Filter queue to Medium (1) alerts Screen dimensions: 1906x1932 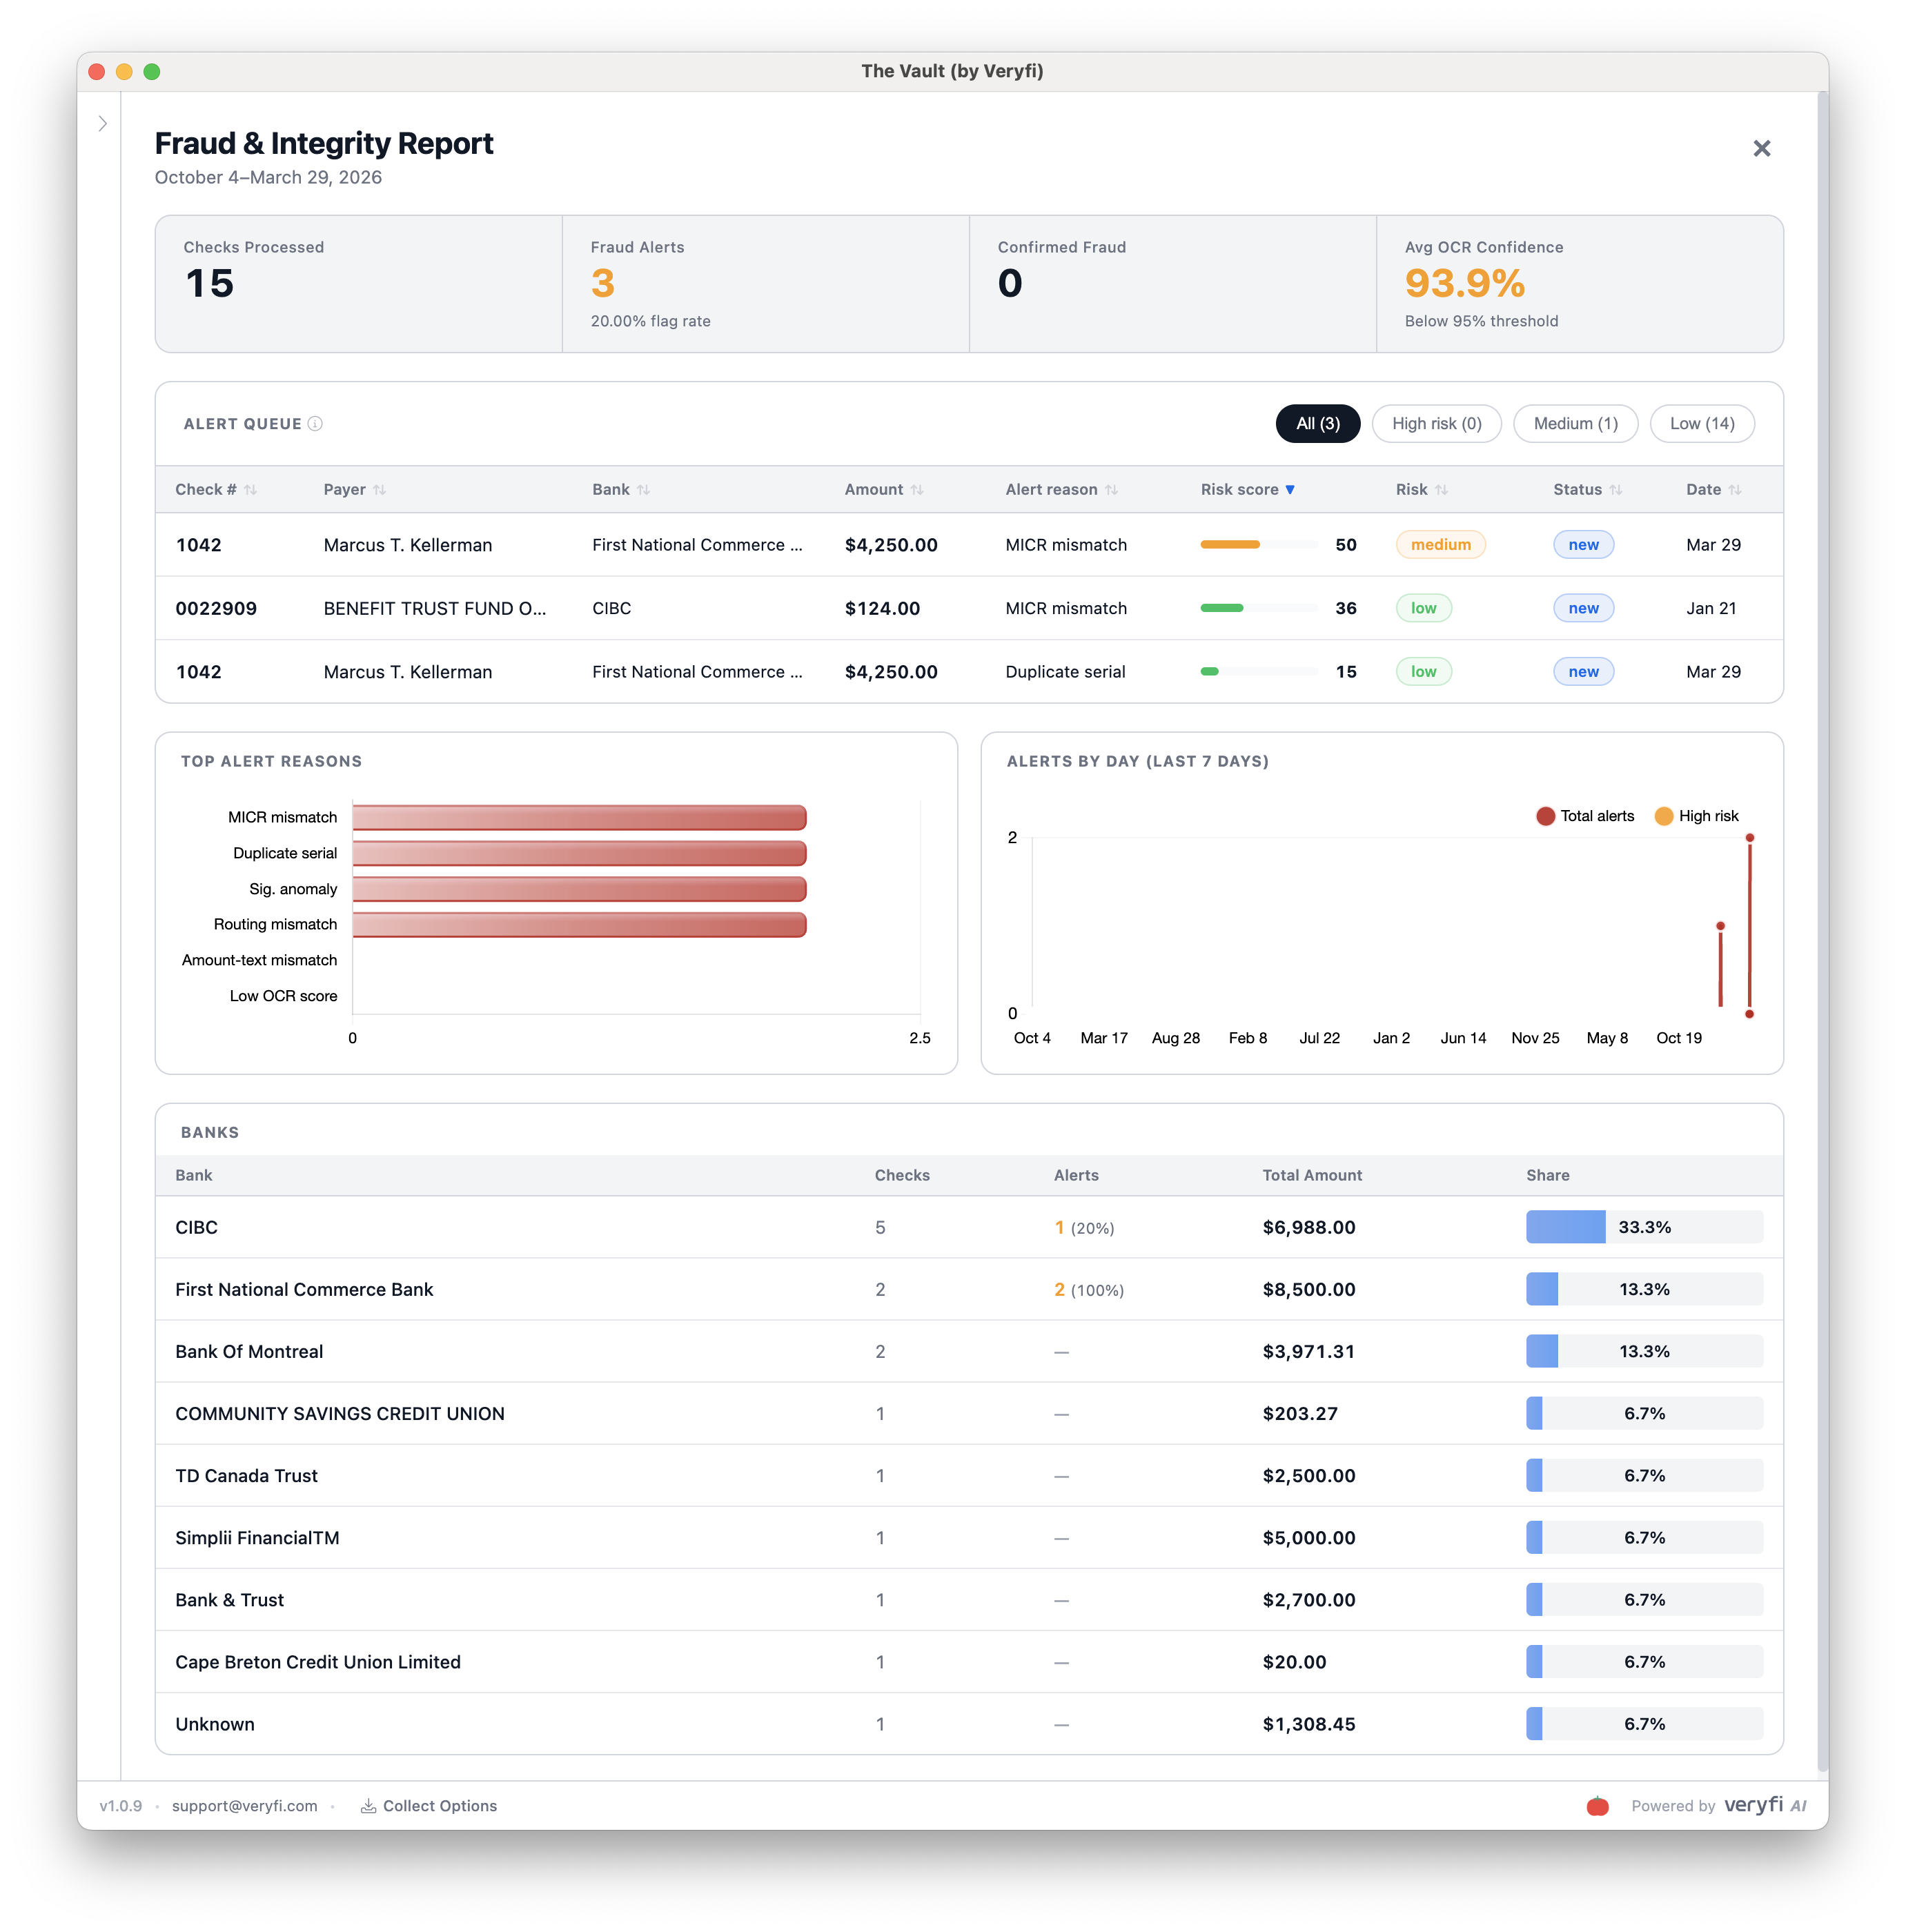pyautogui.click(x=1575, y=424)
